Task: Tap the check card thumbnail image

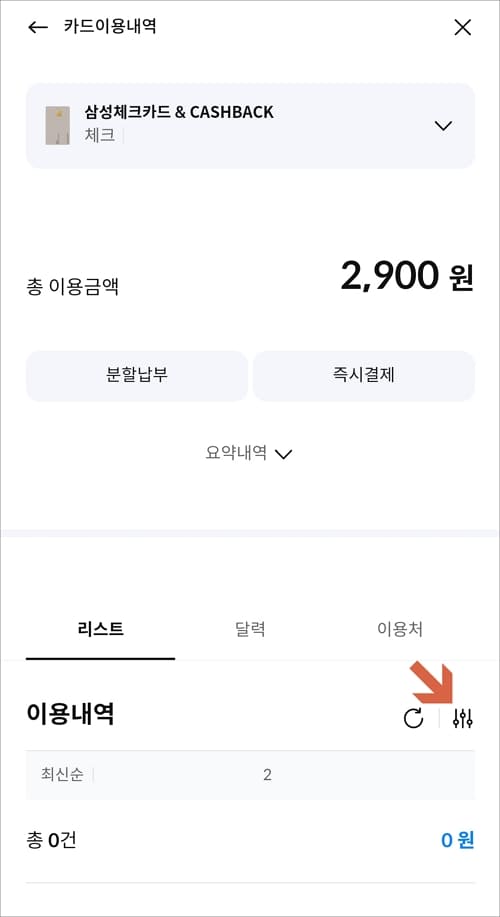Action: (58, 125)
